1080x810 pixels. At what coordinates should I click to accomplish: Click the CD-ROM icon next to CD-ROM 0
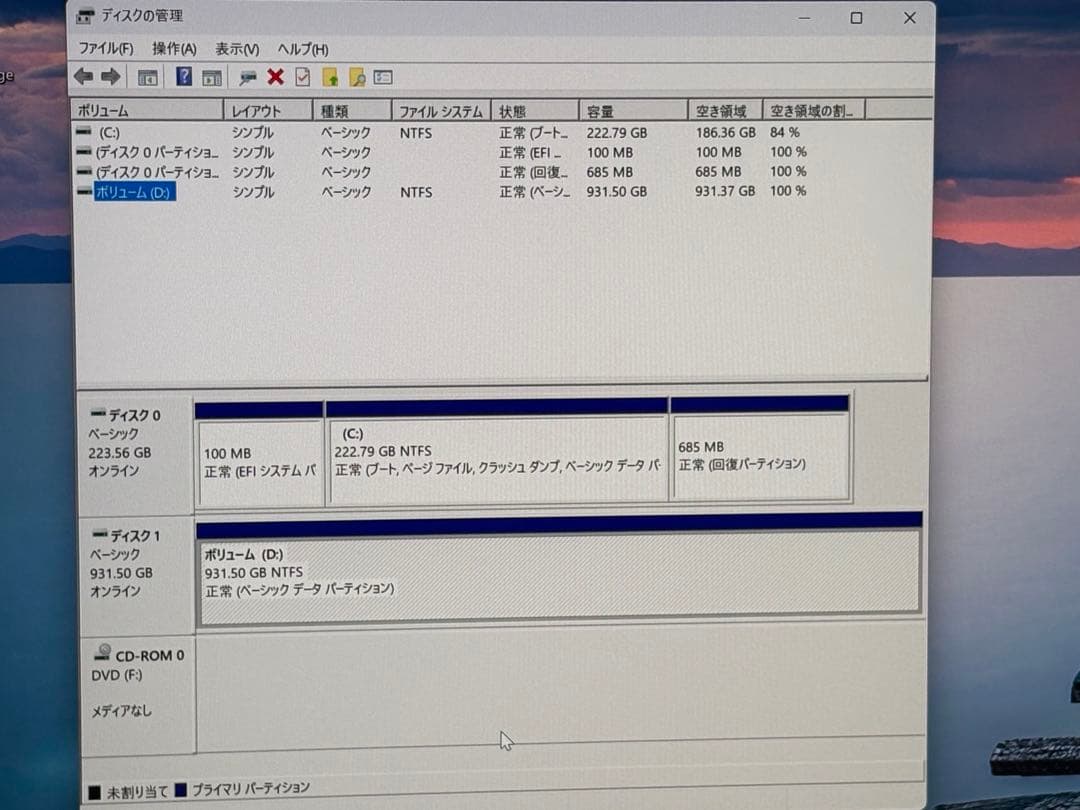(x=102, y=653)
